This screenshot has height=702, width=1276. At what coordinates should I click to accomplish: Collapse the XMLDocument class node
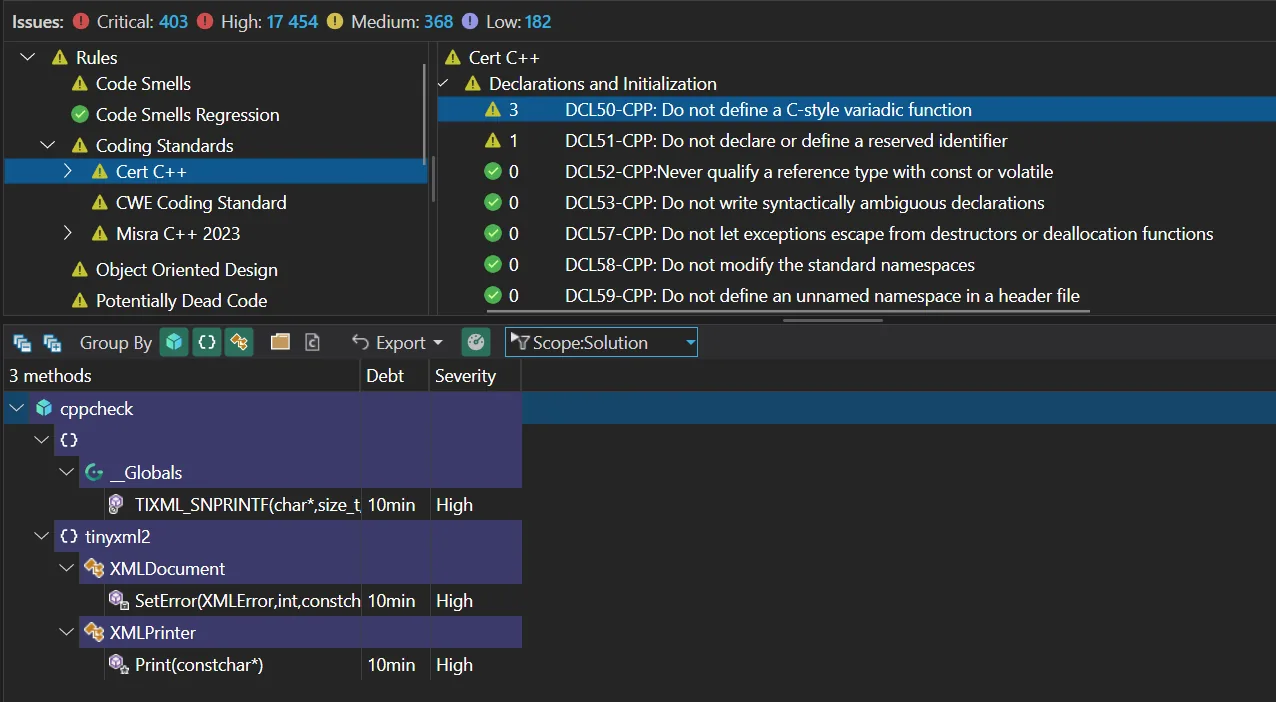pyautogui.click(x=66, y=568)
